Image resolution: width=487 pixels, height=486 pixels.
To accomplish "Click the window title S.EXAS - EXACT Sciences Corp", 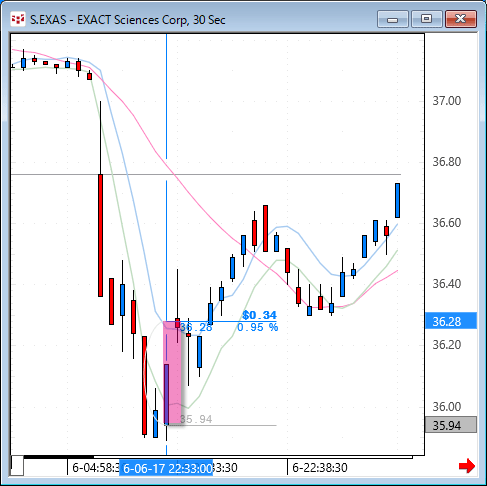I will click(128, 20).
